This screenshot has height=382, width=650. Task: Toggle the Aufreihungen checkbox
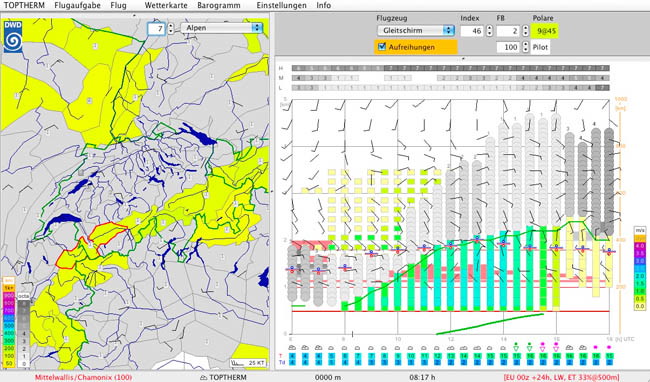(x=382, y=47)
